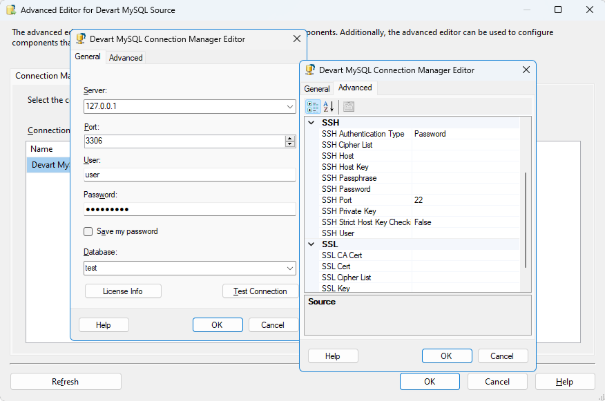Image resolution: width=605 pixels, height=401 pixels.
Task: Collapse the SSL property category
Action: point(311,244)
